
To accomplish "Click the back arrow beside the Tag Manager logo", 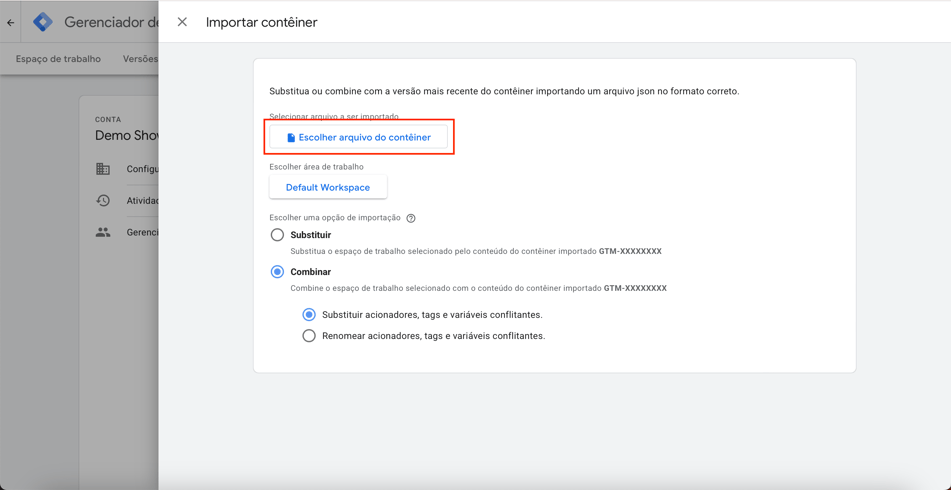I will coord(11,22).
